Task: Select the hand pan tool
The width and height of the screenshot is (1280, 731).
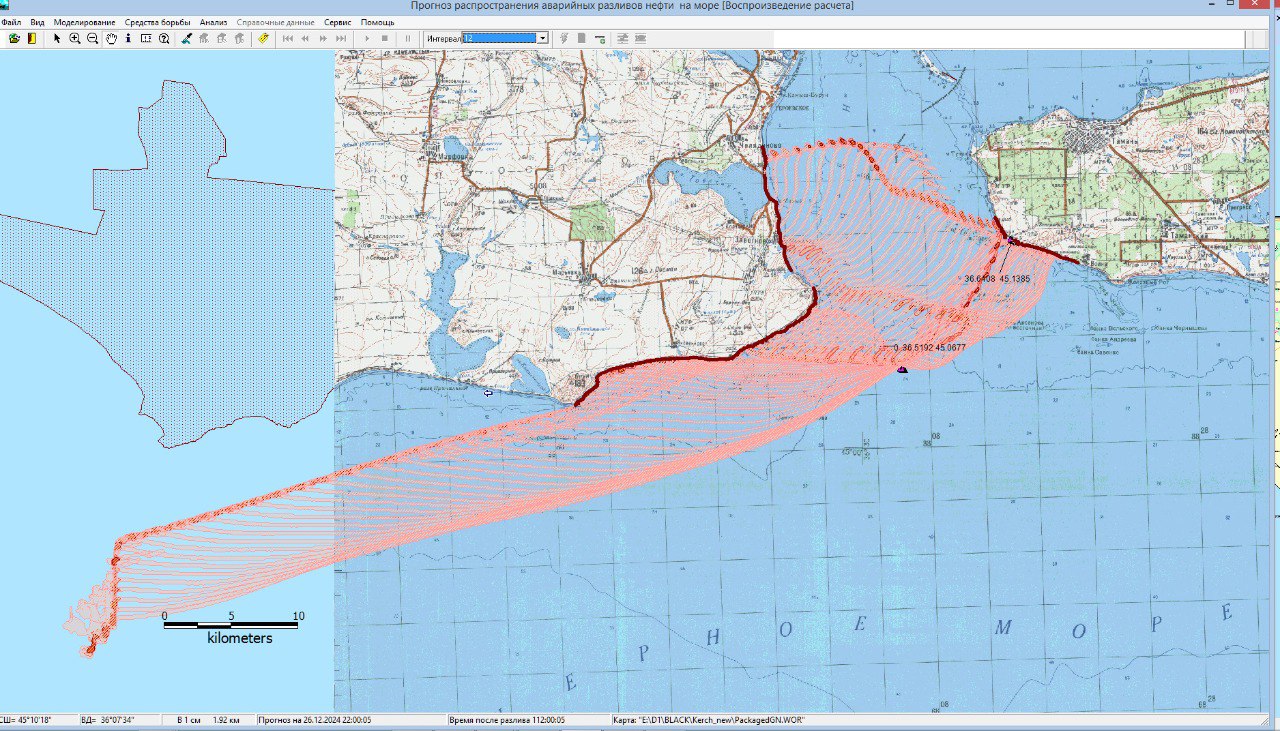Action: pyautogui.click(x=111, y=38)
